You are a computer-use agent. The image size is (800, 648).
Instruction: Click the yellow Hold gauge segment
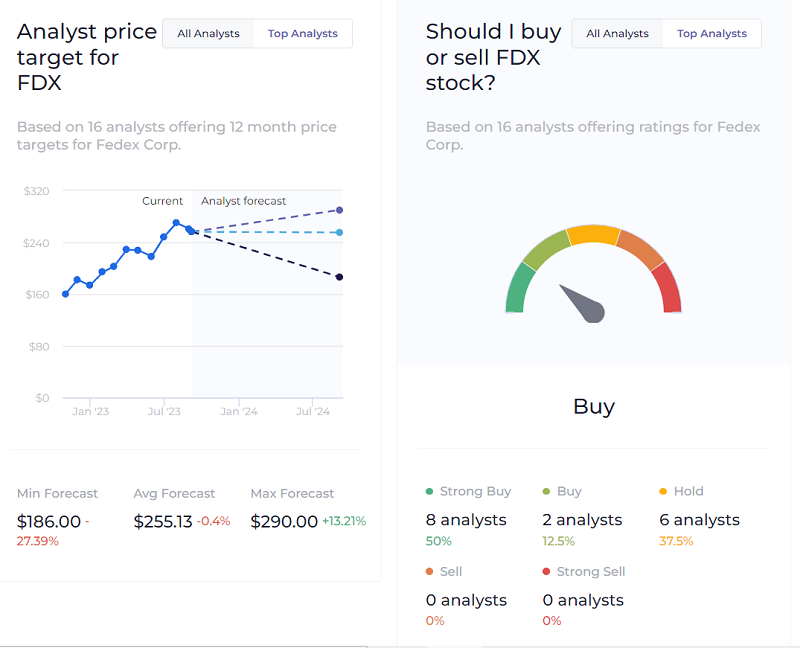click(x=593, y=235)
